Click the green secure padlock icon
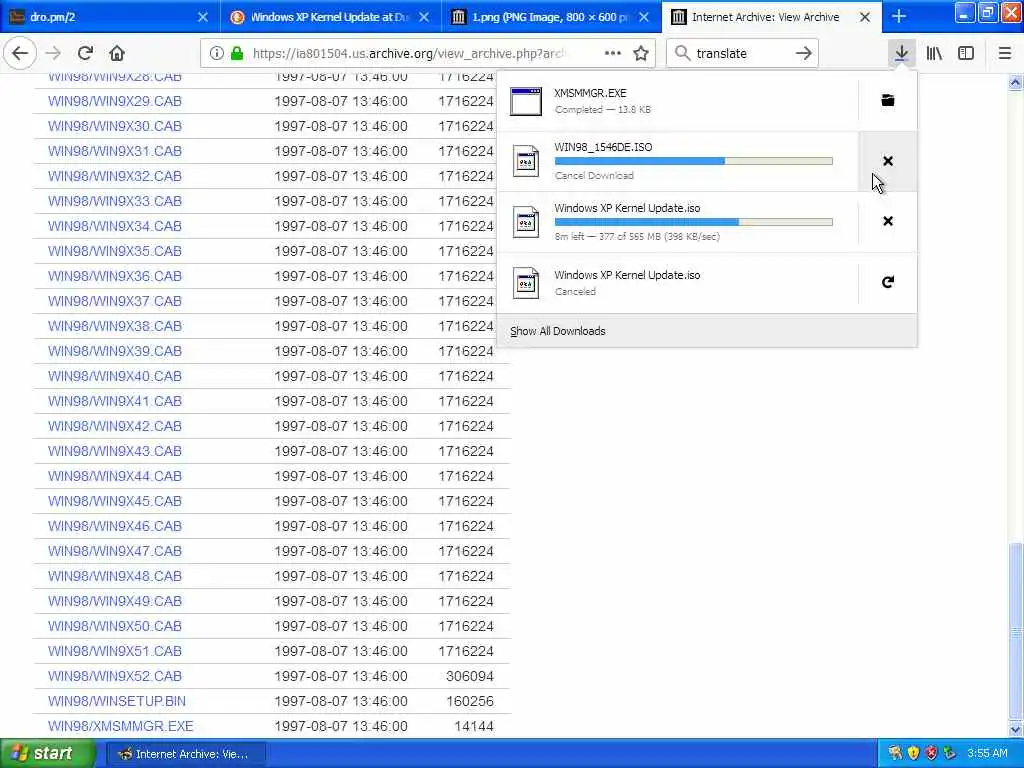This screenshot has height=768, width=1024. click(237, 54)
